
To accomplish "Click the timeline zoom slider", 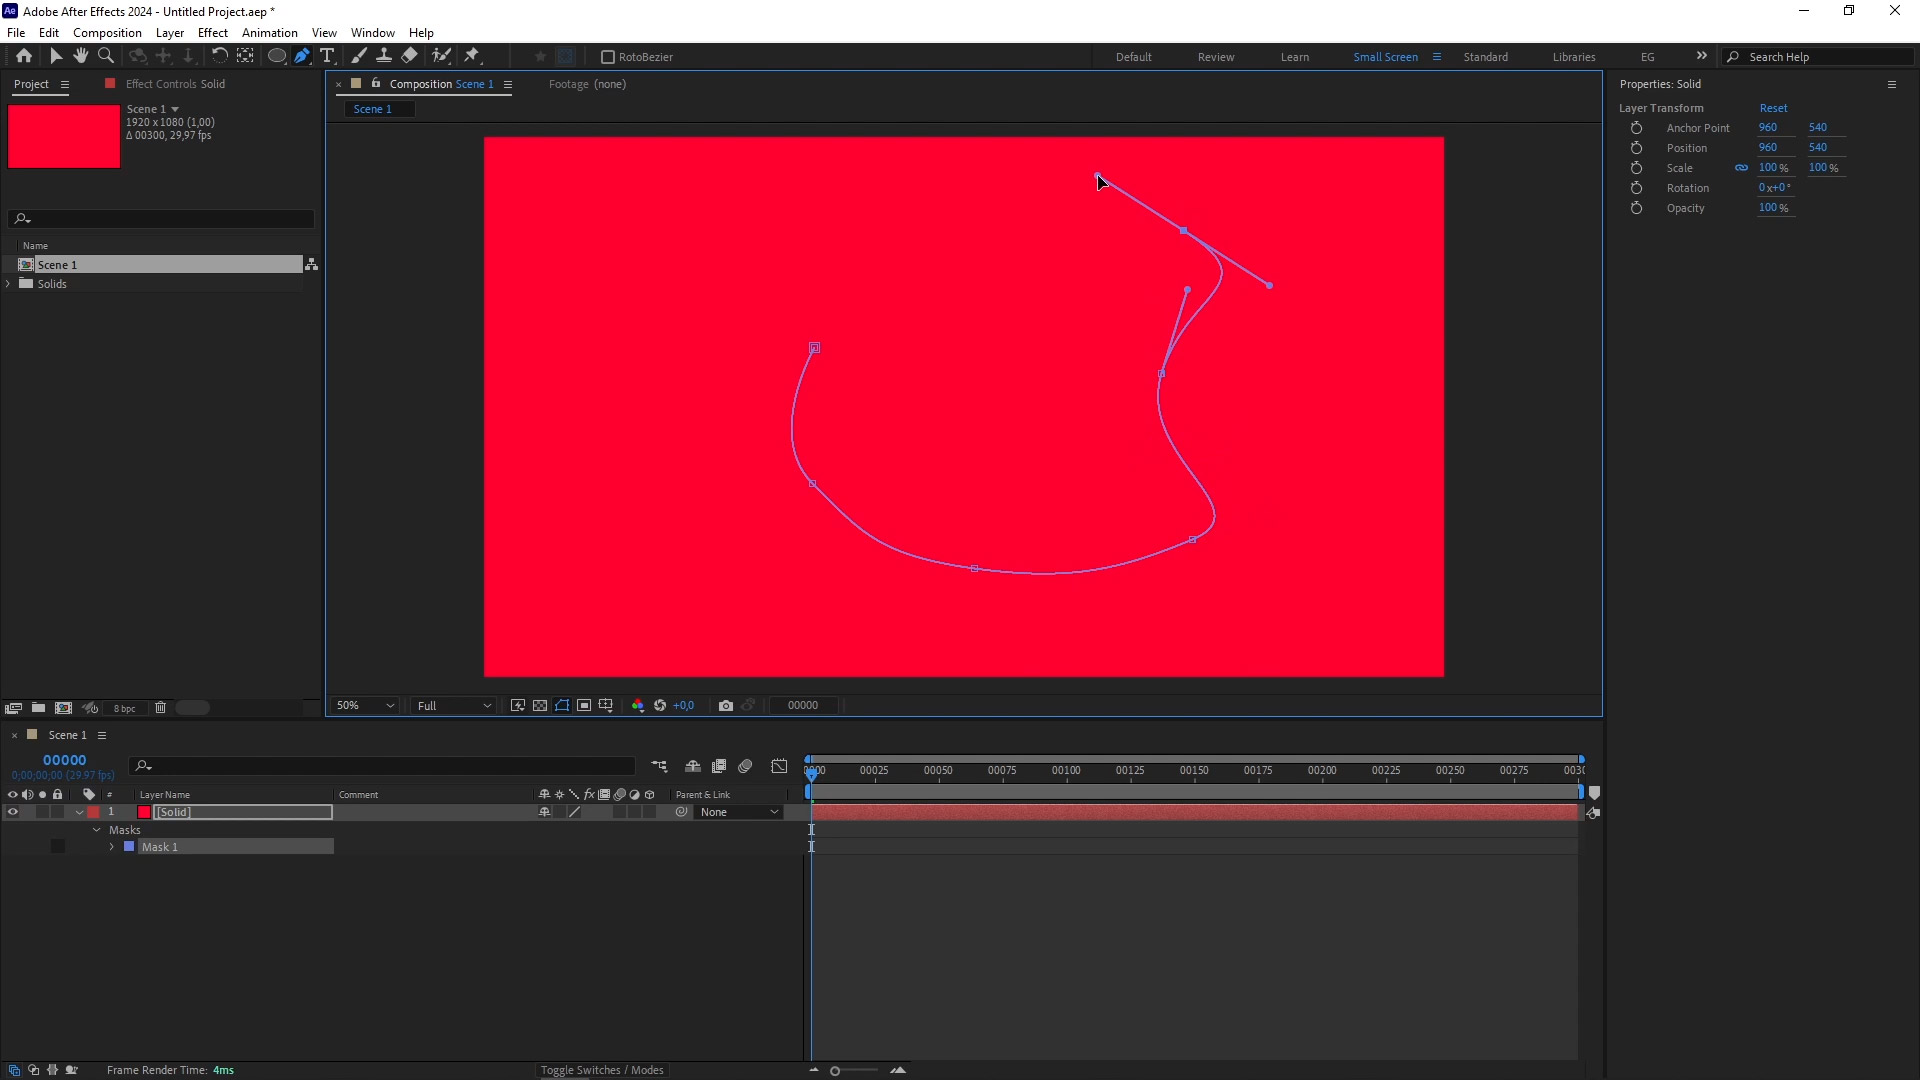I will pyautogui.click(x=836, y=1071).
